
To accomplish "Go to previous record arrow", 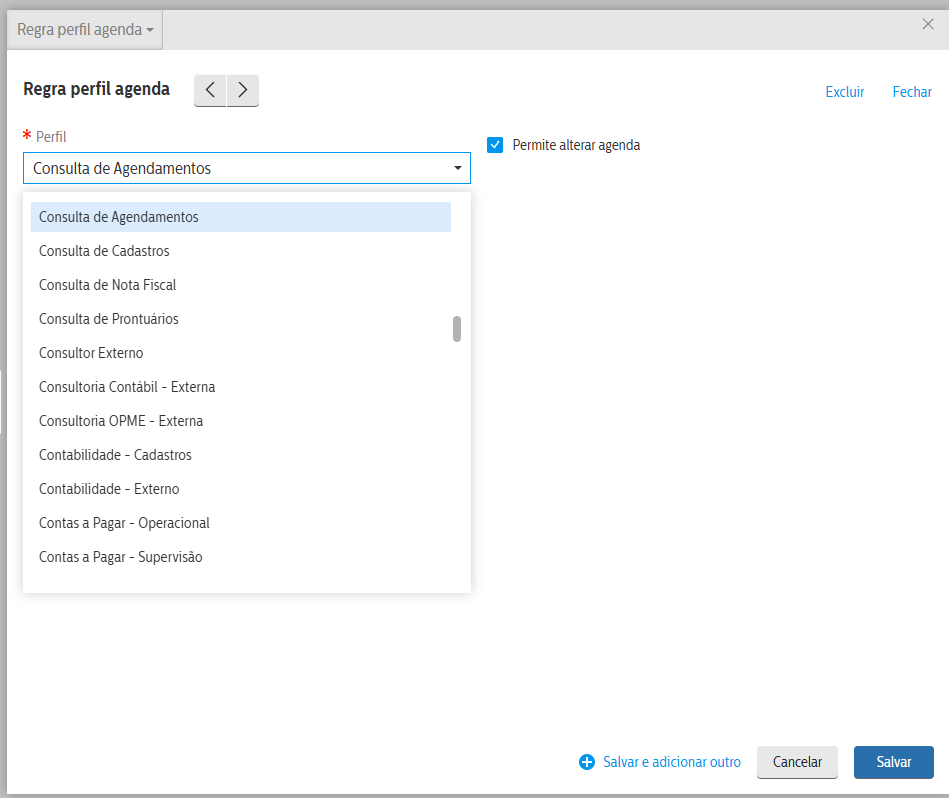I will 210,90.
